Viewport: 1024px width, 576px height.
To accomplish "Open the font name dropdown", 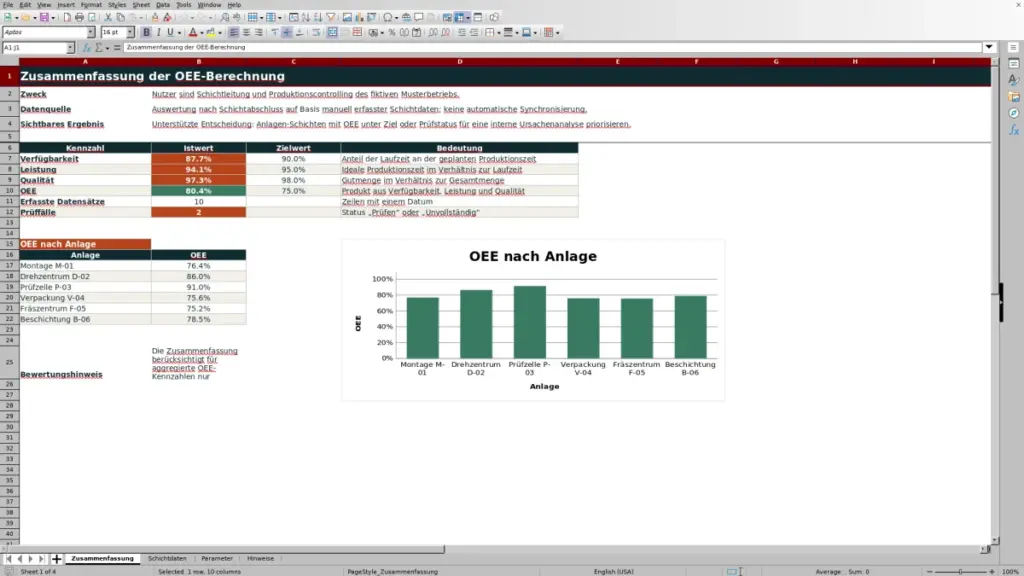I will click(x=91, y=33).
